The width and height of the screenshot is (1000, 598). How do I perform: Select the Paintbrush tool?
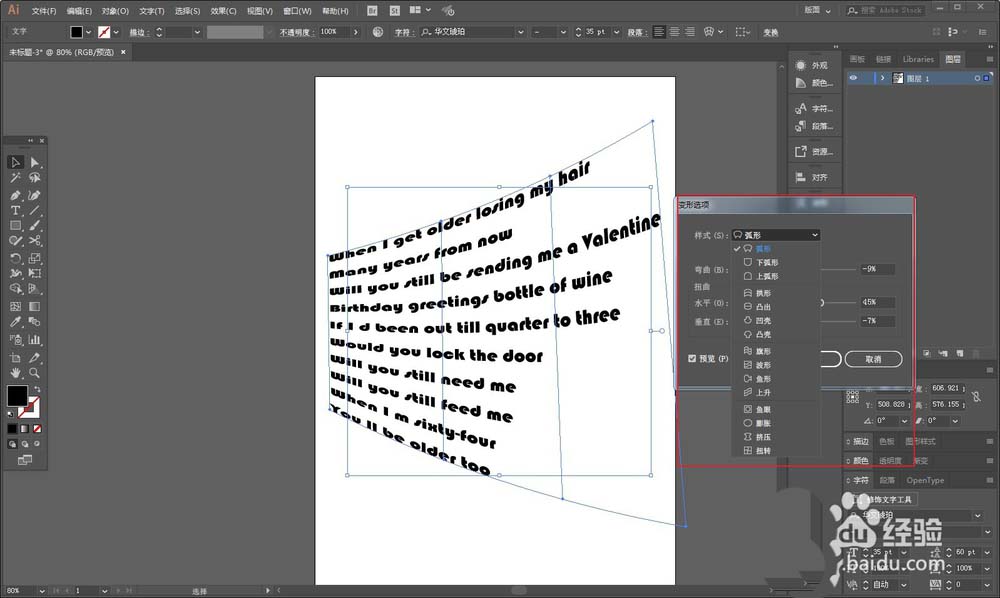(34, 226)
